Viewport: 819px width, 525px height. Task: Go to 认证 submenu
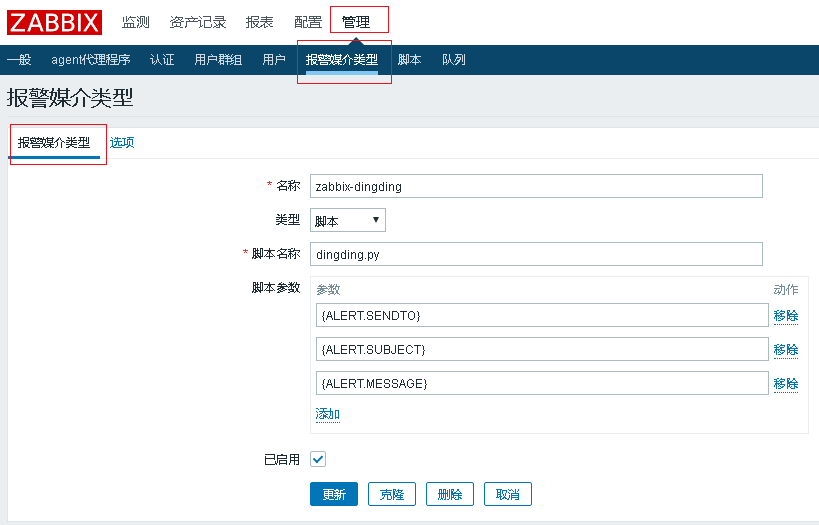pyautogui.click(x=162, y=60)
